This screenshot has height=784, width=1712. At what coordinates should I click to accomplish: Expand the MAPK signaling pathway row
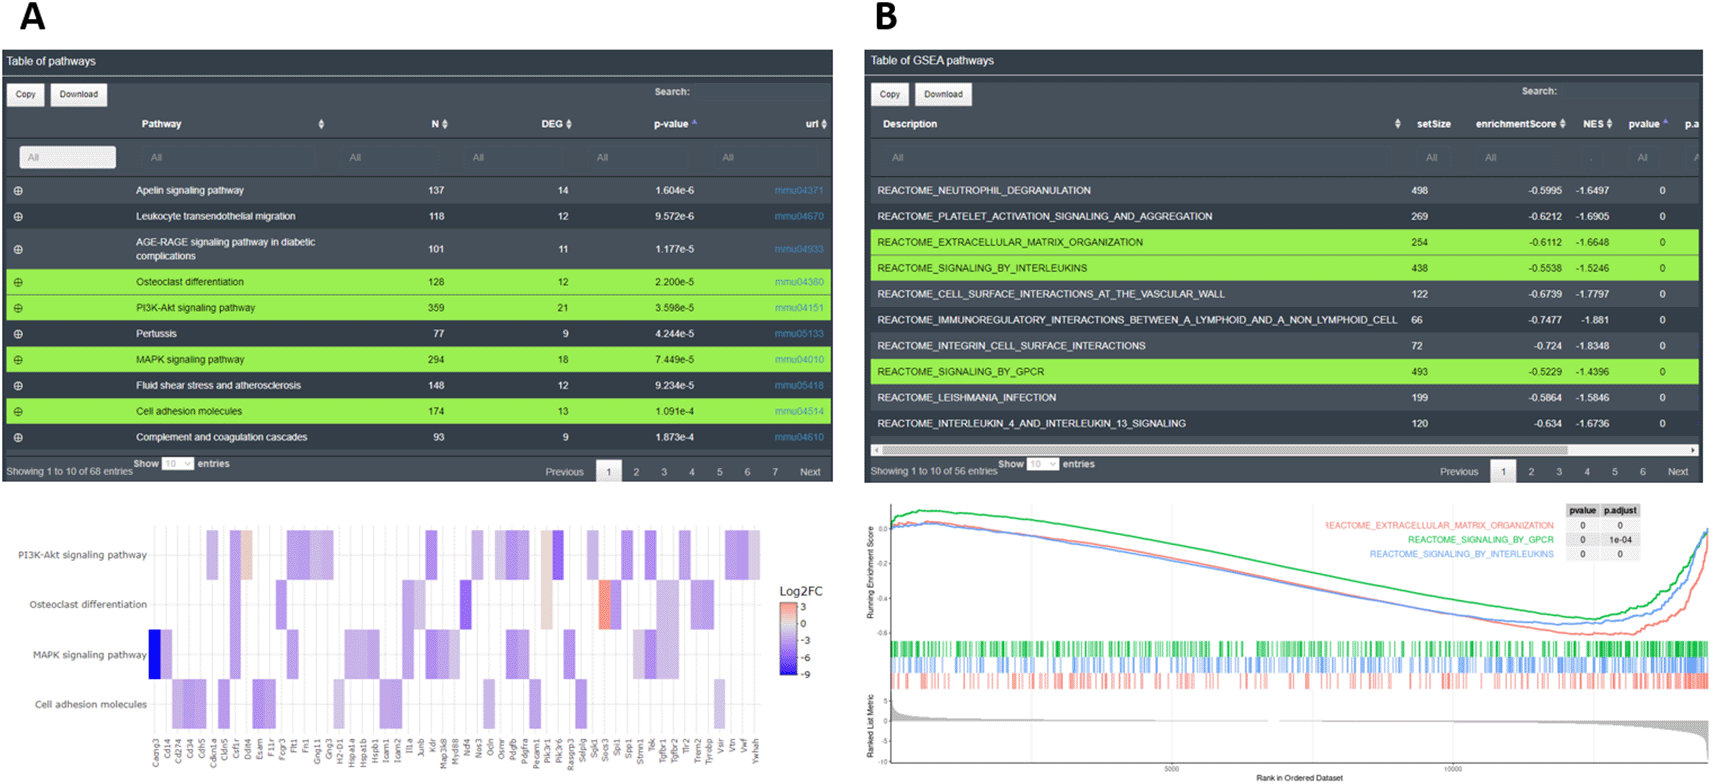[18, 360]
